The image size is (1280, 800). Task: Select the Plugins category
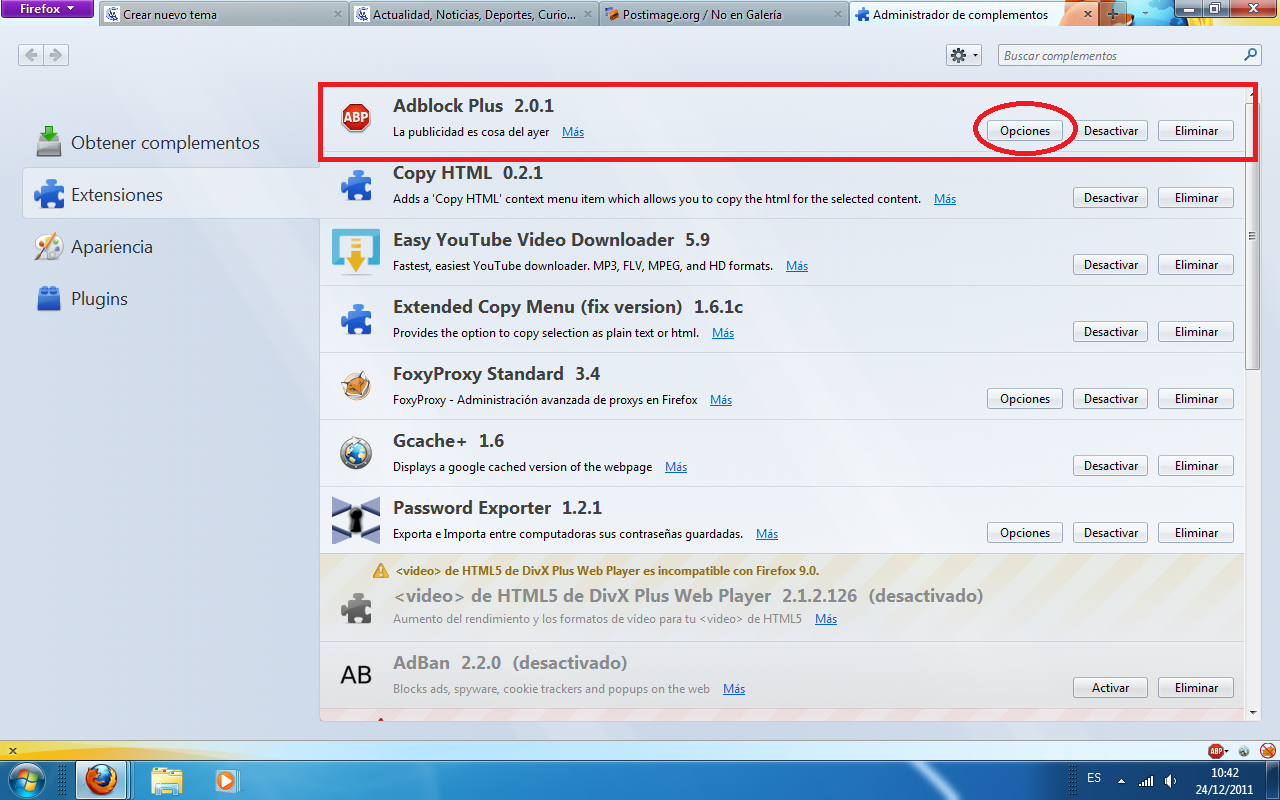pos(81,299)
